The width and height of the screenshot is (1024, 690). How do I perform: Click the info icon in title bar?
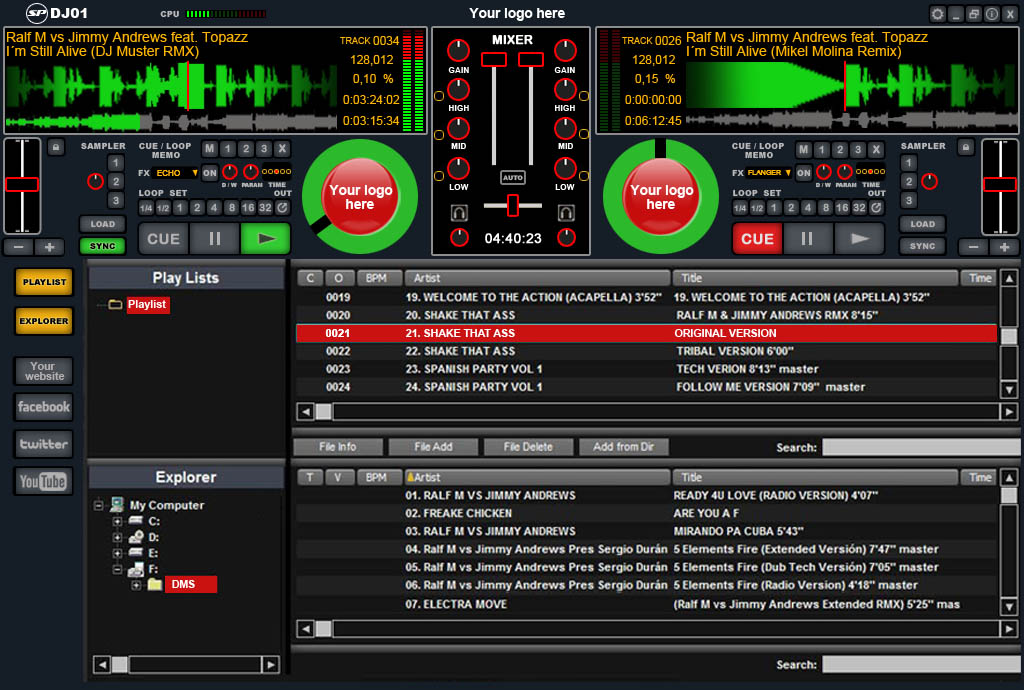pyautogui.click(x=991, y=14)
